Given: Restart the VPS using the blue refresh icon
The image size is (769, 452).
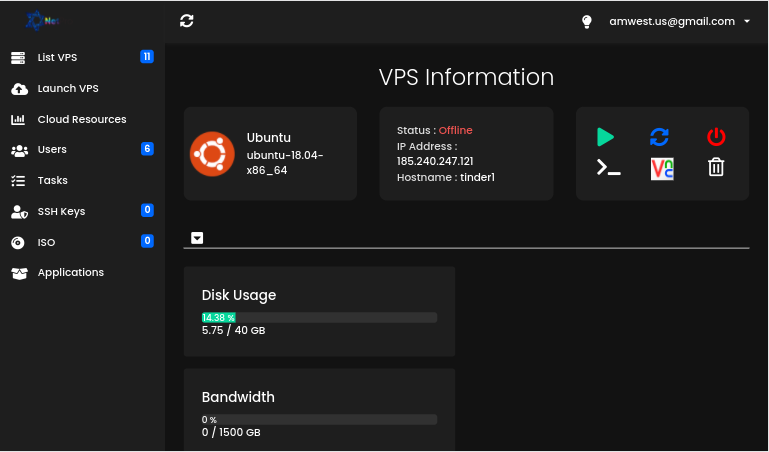Looking at the screenshot, I should click(660, 137).
